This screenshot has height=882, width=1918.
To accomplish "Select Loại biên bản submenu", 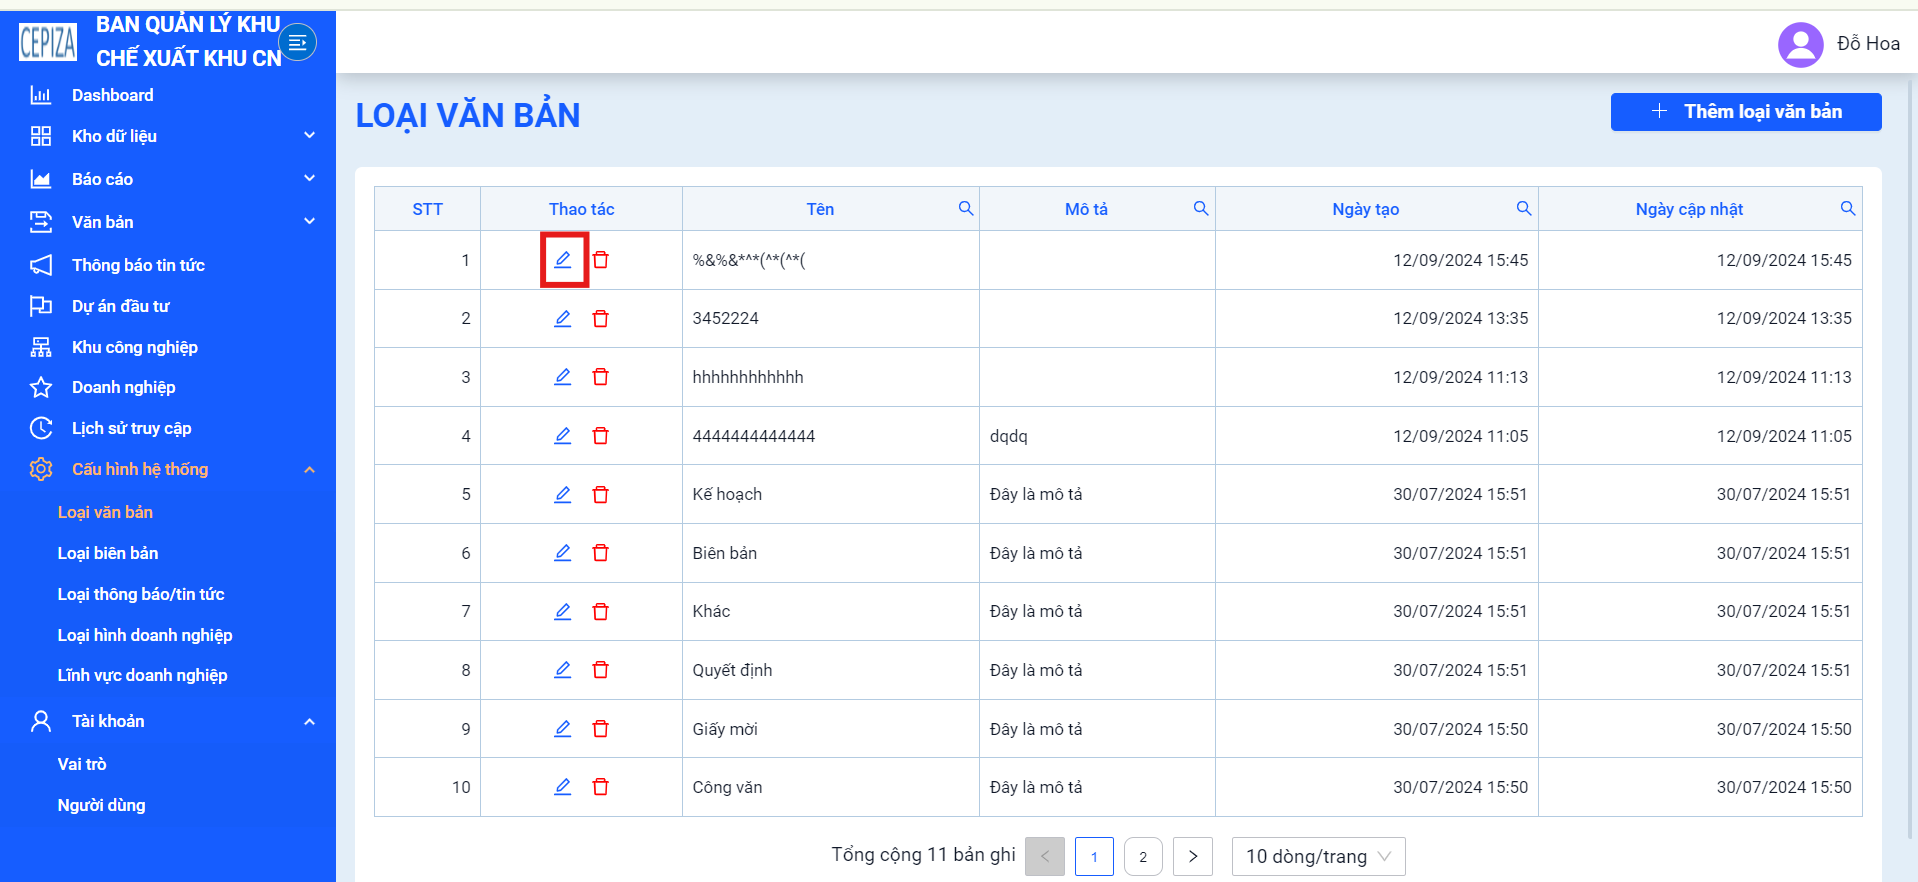I will tap(107, 553).
